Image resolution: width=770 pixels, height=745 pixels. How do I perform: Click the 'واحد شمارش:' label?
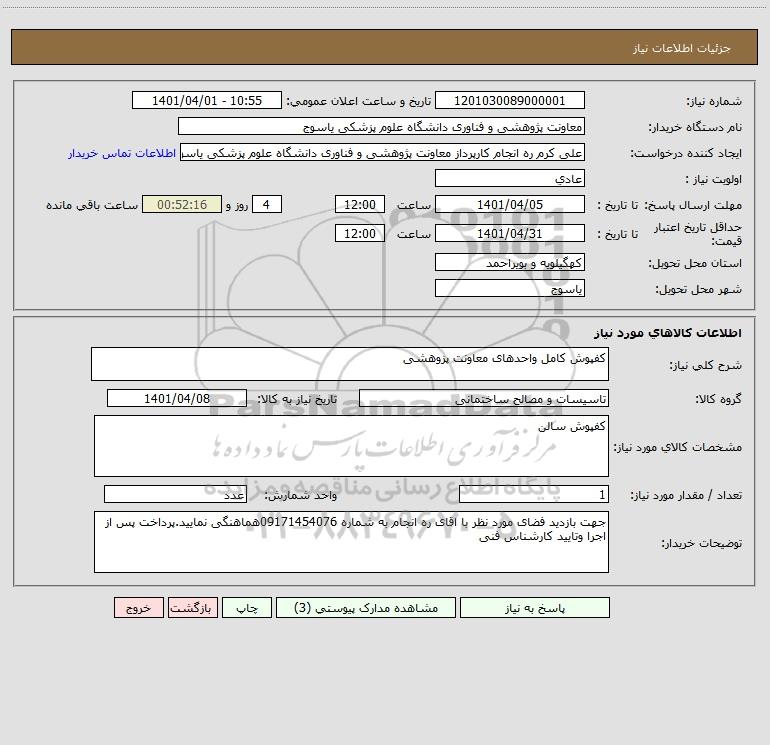click(x=301, y=495)
